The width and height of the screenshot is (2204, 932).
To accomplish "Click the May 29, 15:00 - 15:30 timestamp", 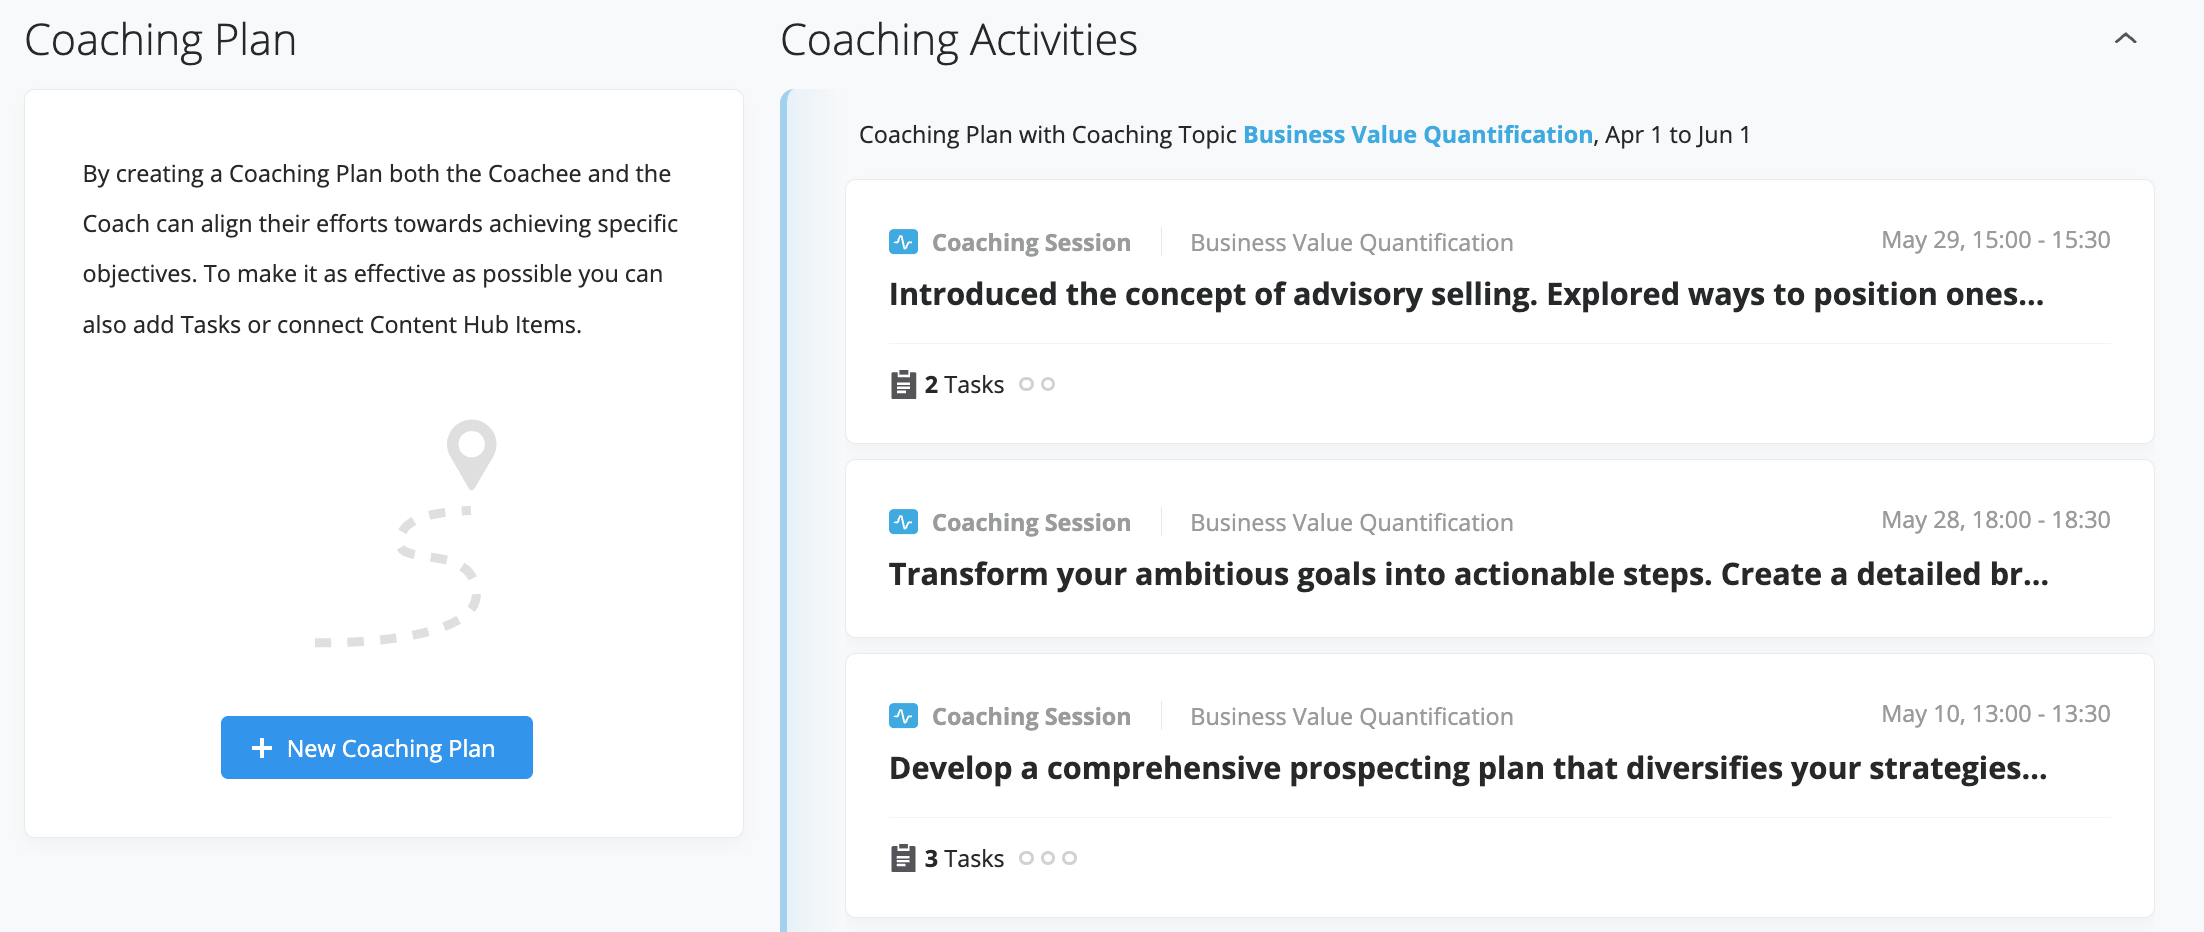I will (1996, 240).
